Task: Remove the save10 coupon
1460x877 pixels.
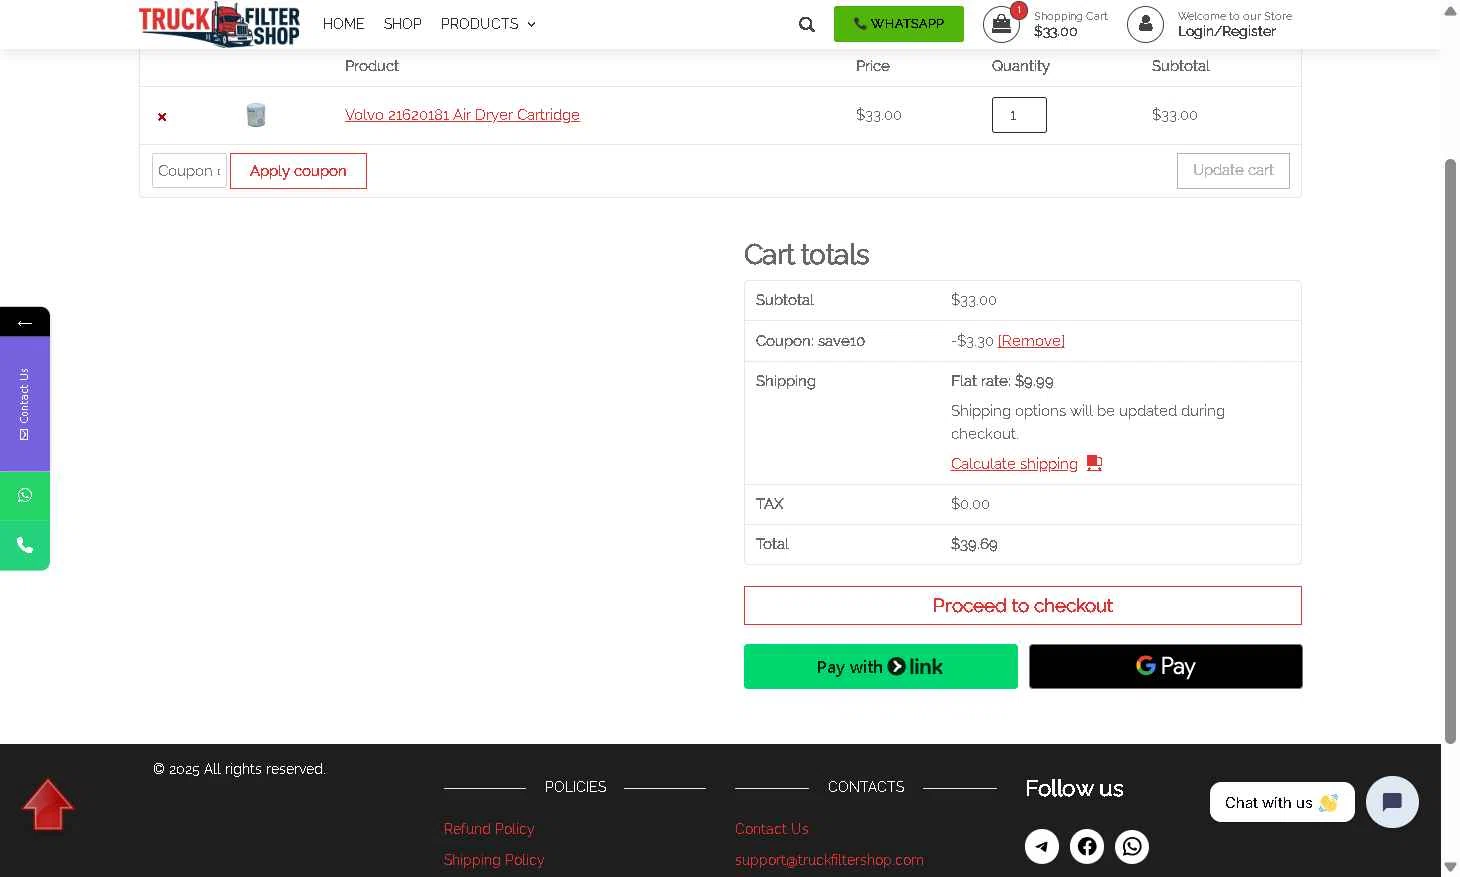Action: tap(1031, 341)
